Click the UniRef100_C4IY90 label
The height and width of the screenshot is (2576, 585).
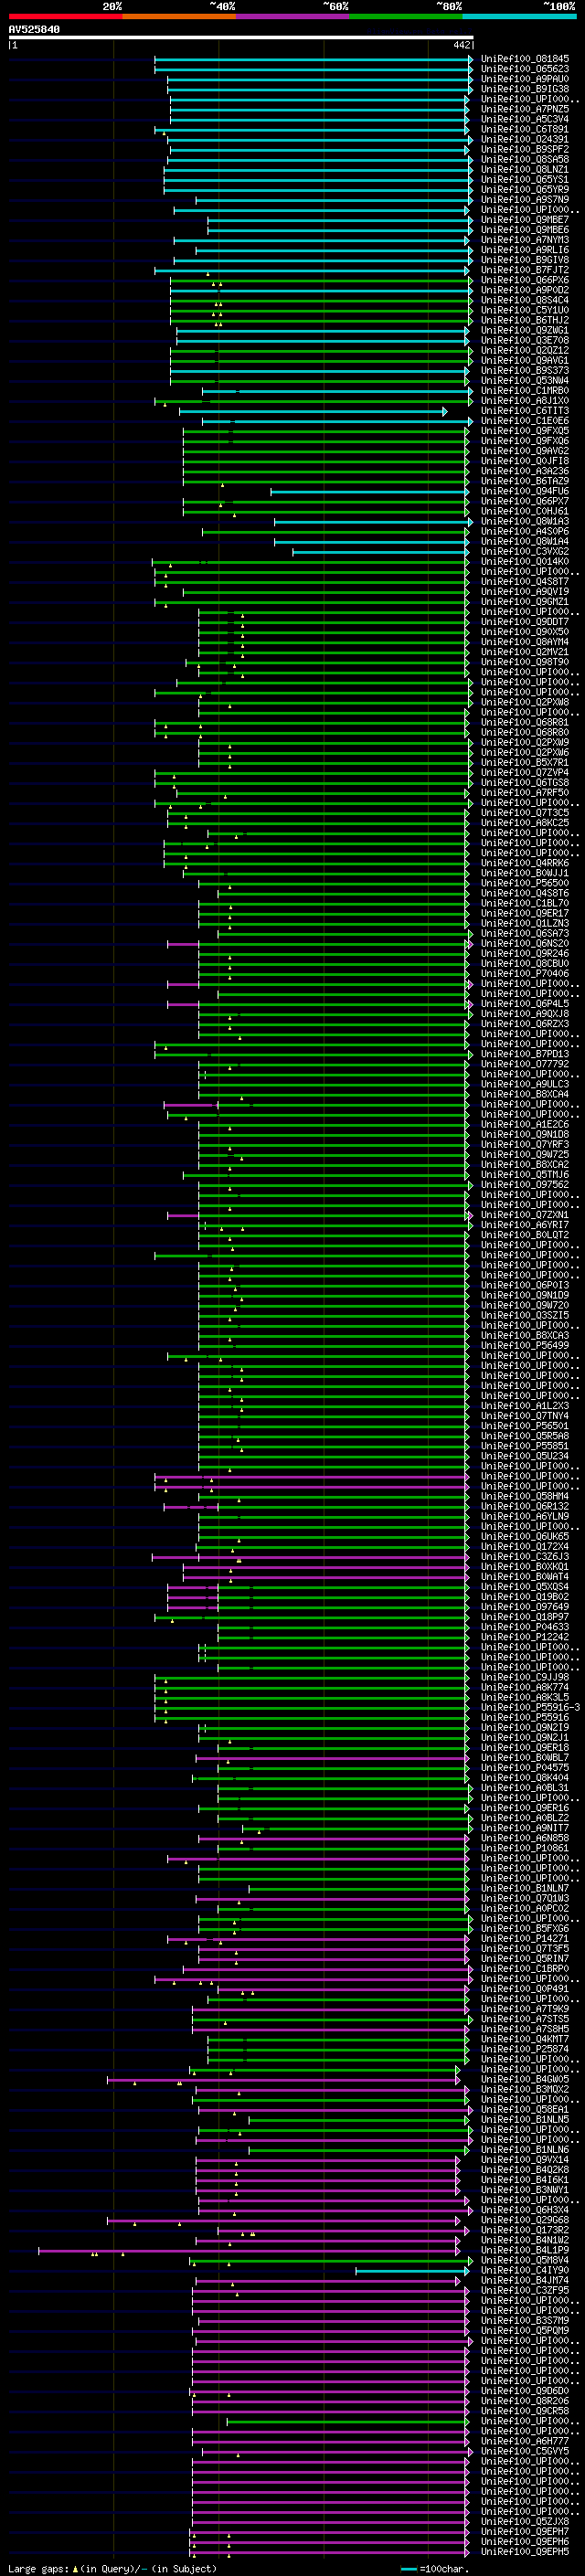tap(525, 2271)
